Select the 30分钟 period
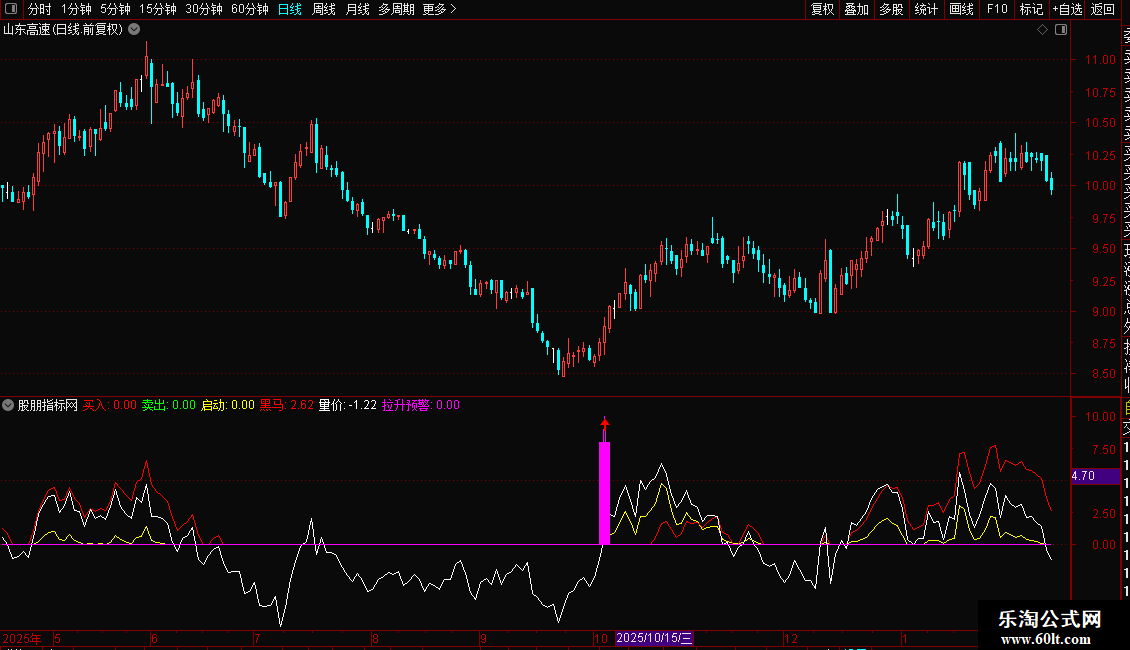Screen dimensions: 1130x650 click(204, 9)
